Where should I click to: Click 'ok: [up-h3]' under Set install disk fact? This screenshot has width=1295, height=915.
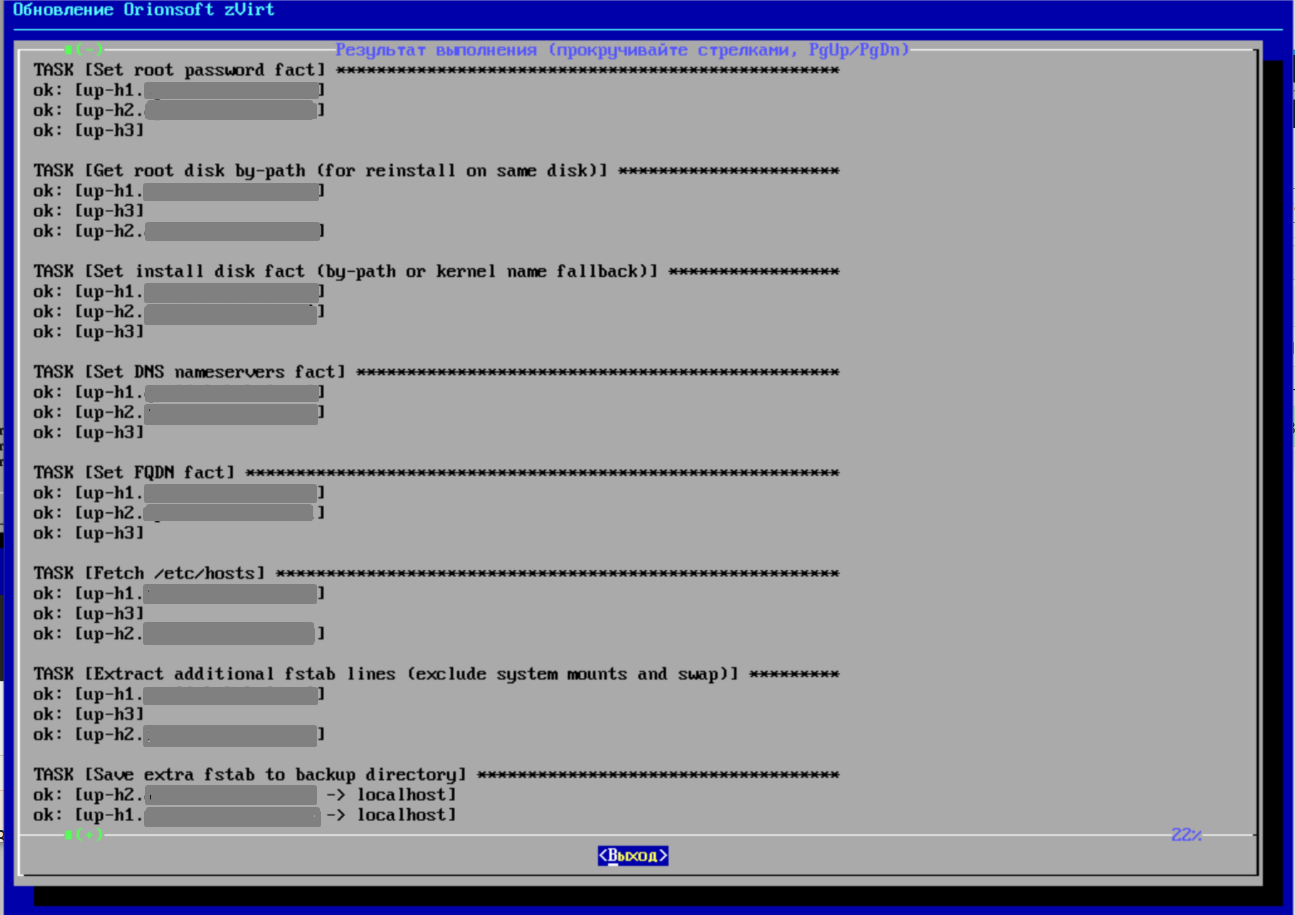click(x=89, y=332)
